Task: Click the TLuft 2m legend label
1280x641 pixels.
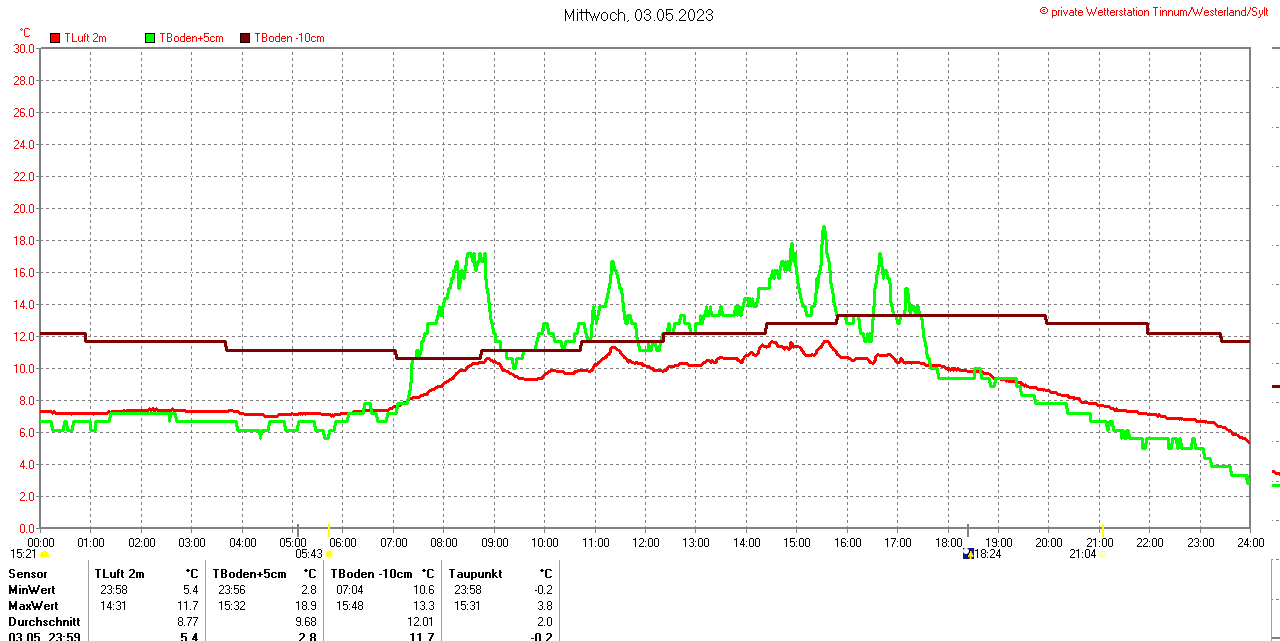Action: [85, 38]
